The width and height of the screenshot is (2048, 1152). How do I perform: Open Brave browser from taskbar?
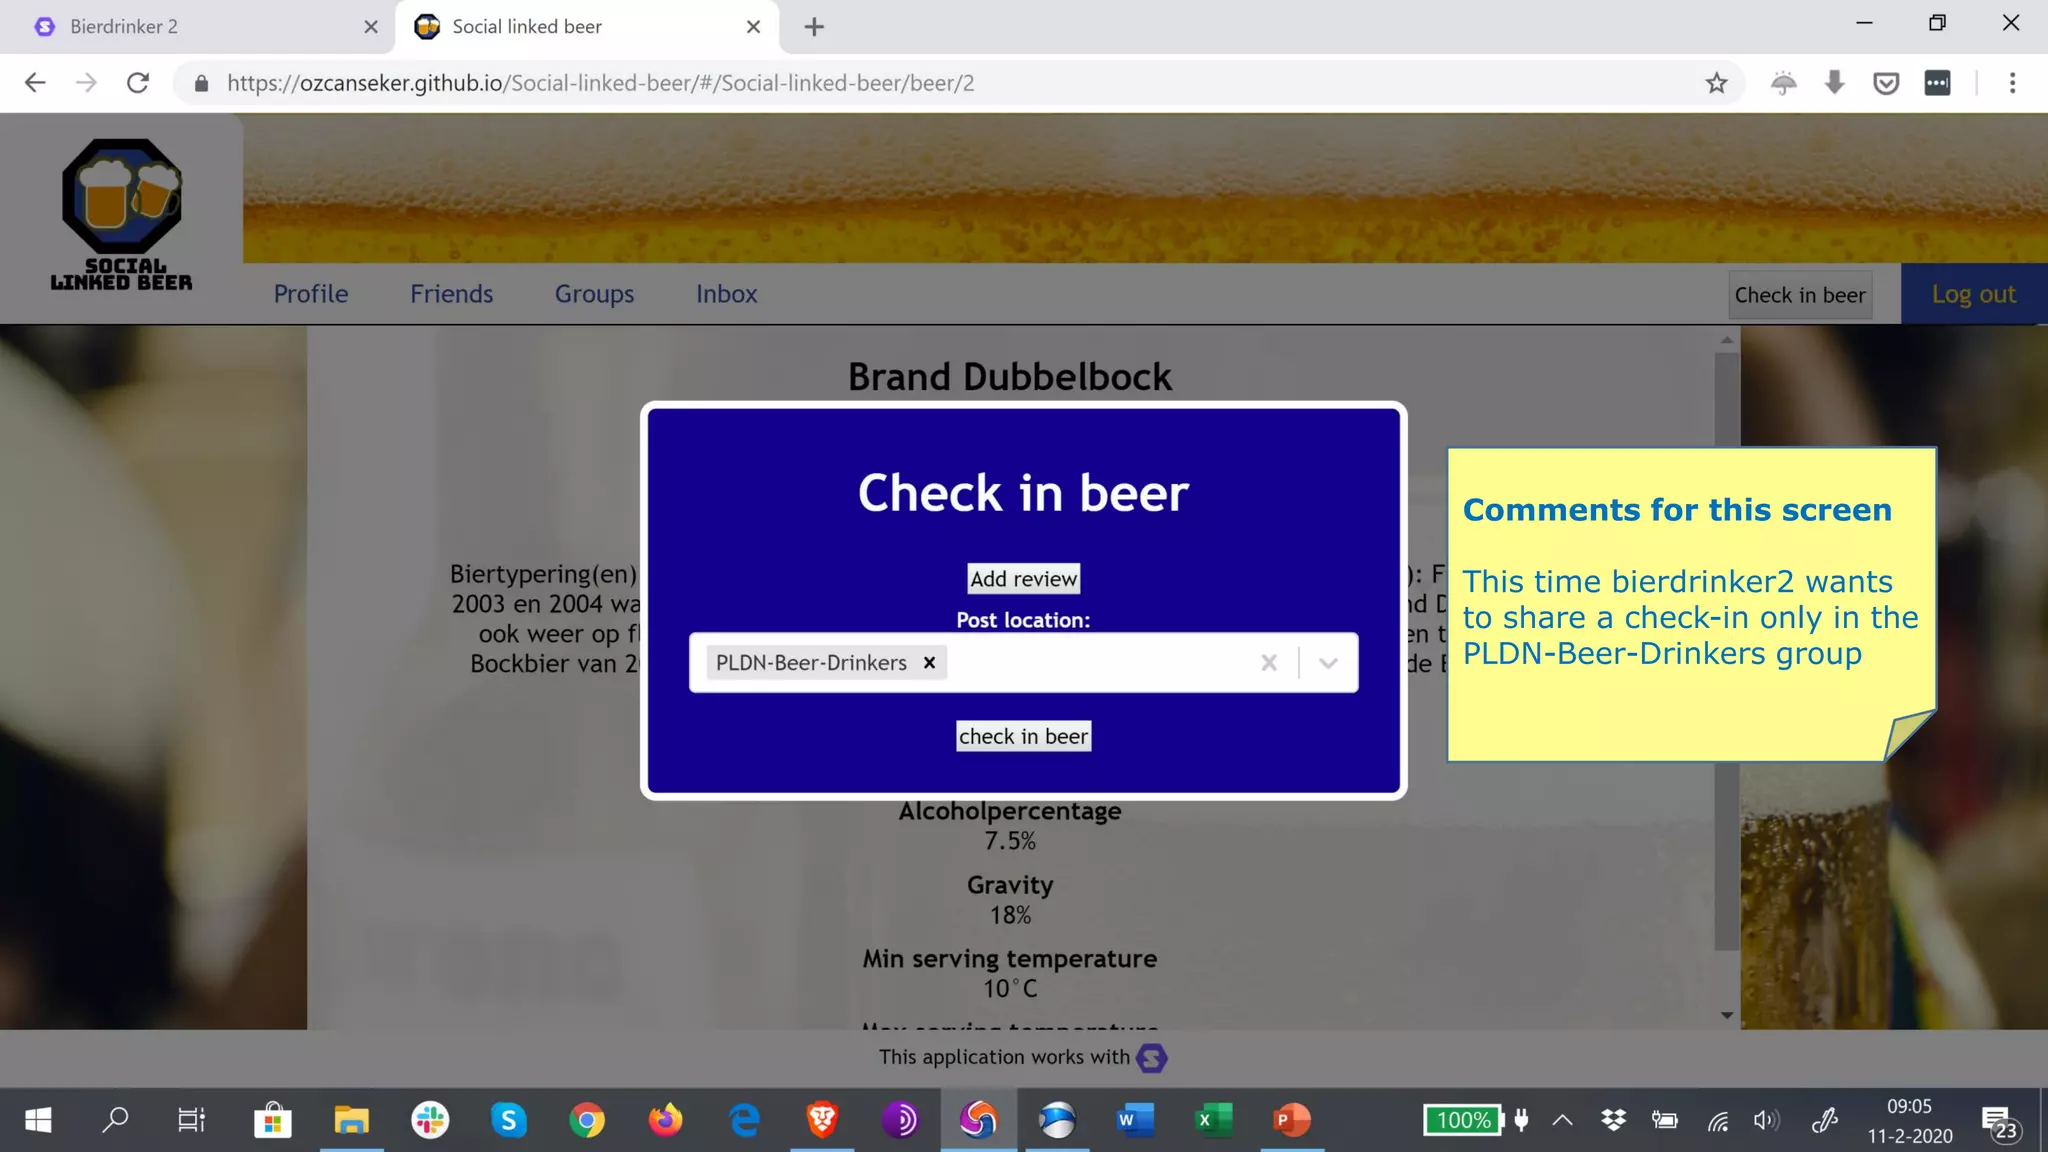tap(822, 1120)
